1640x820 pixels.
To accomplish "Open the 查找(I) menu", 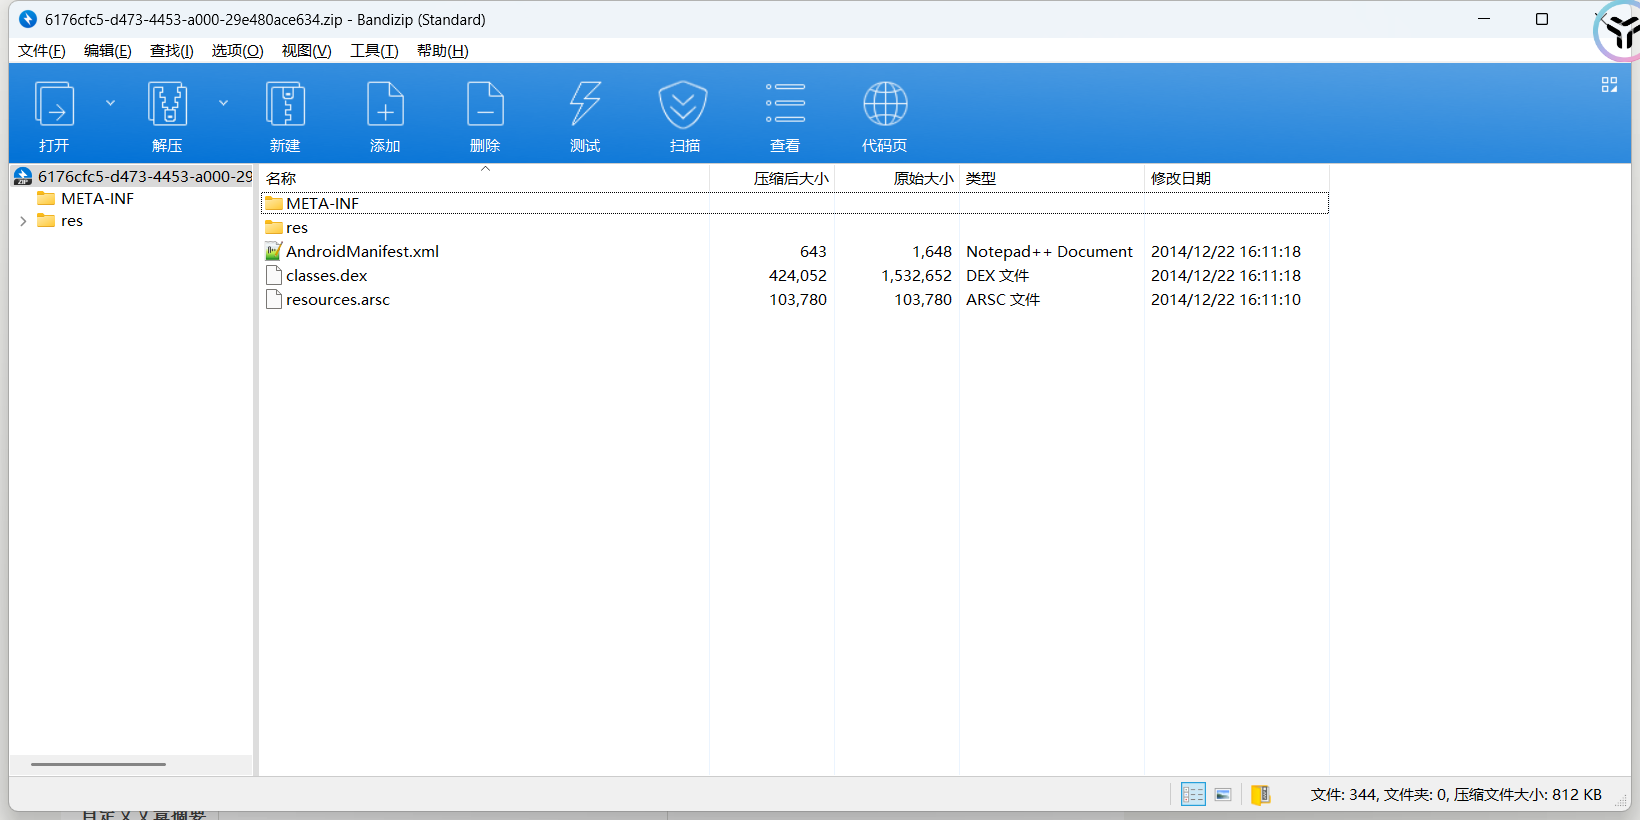I will click(x=172, y=51).
